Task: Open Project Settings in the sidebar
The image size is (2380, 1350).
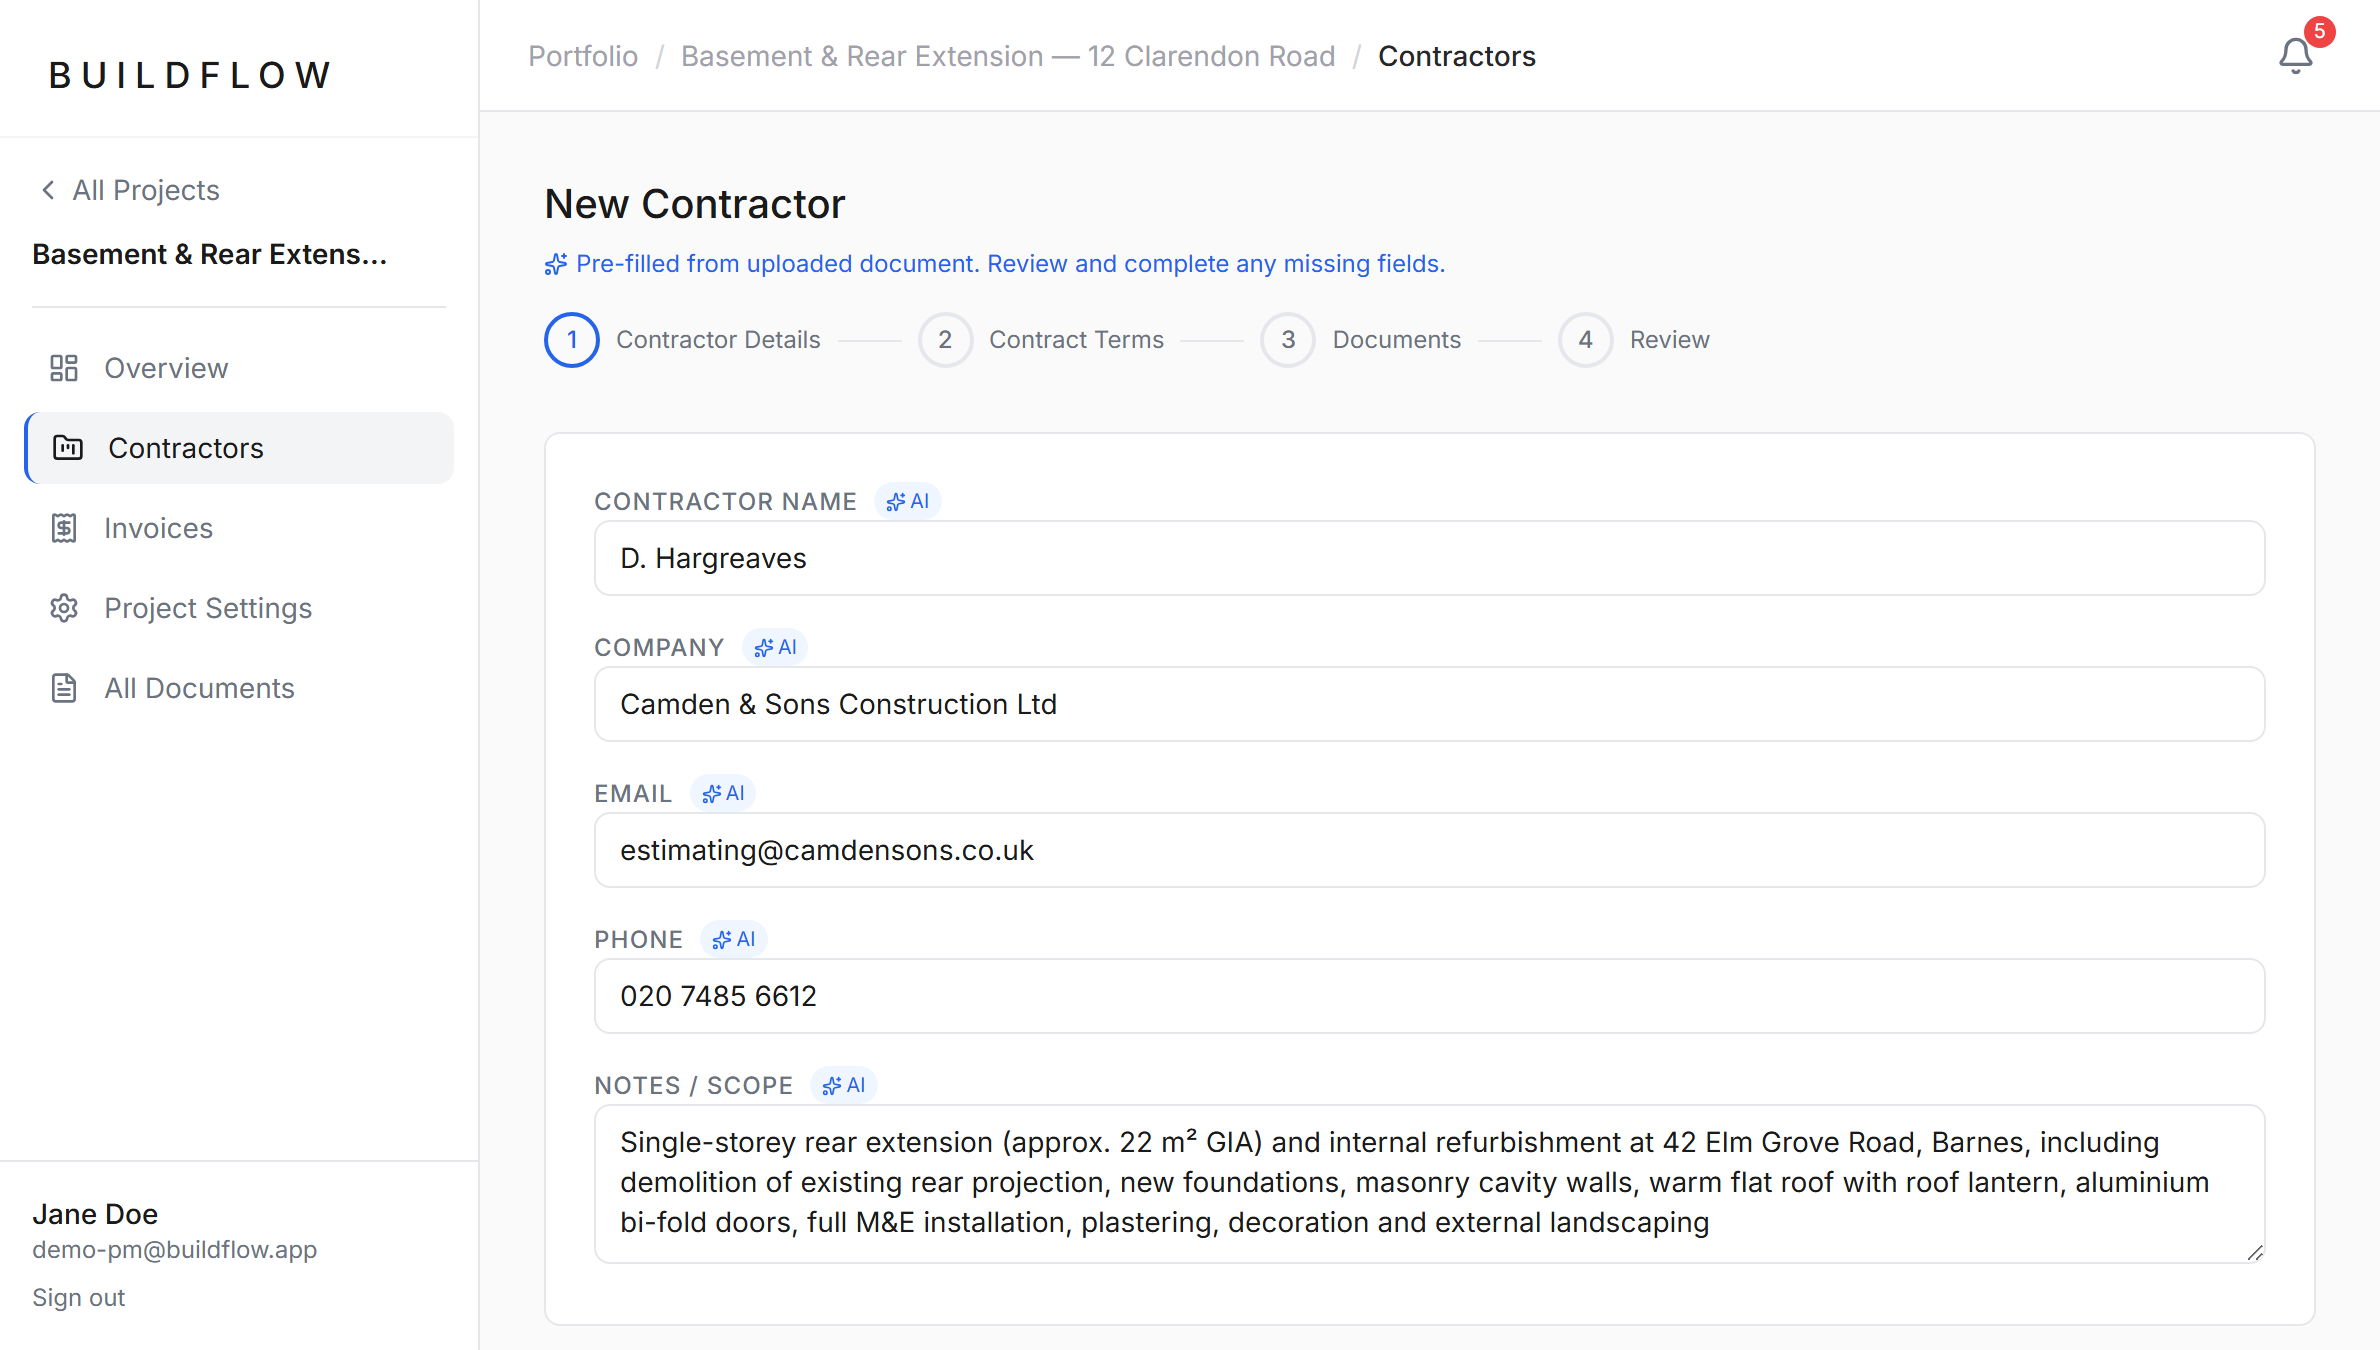Action: pyautogui.click(x=239, y=608)
